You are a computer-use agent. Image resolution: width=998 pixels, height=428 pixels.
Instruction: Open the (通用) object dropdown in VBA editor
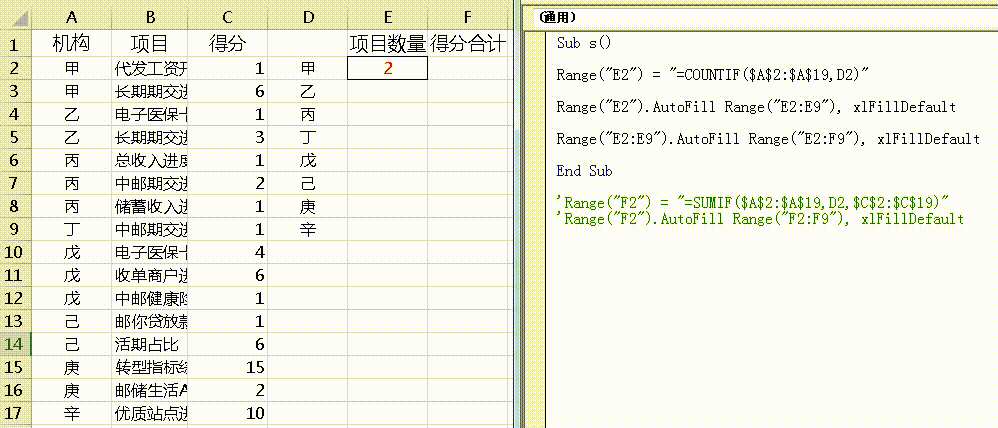click(762, 17)
